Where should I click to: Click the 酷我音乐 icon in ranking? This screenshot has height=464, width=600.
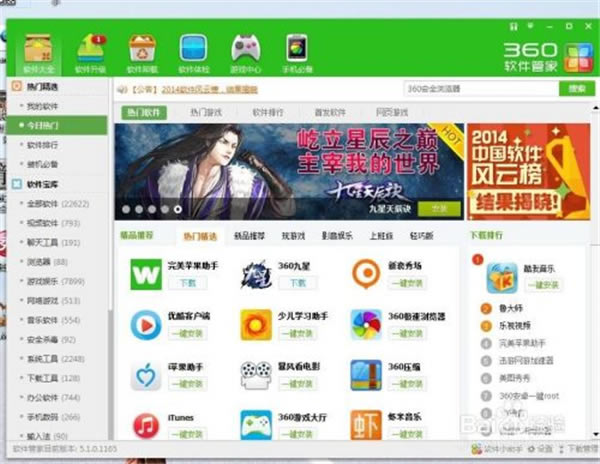pyautogui.click(x=502, y=278)
